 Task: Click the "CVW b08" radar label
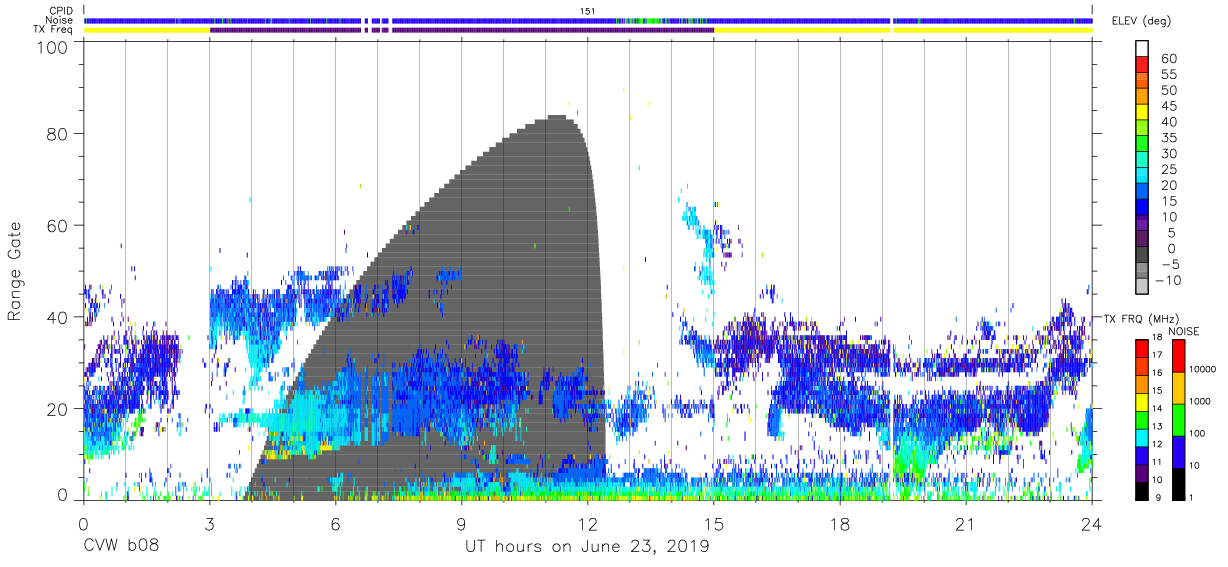pos(122,547)
